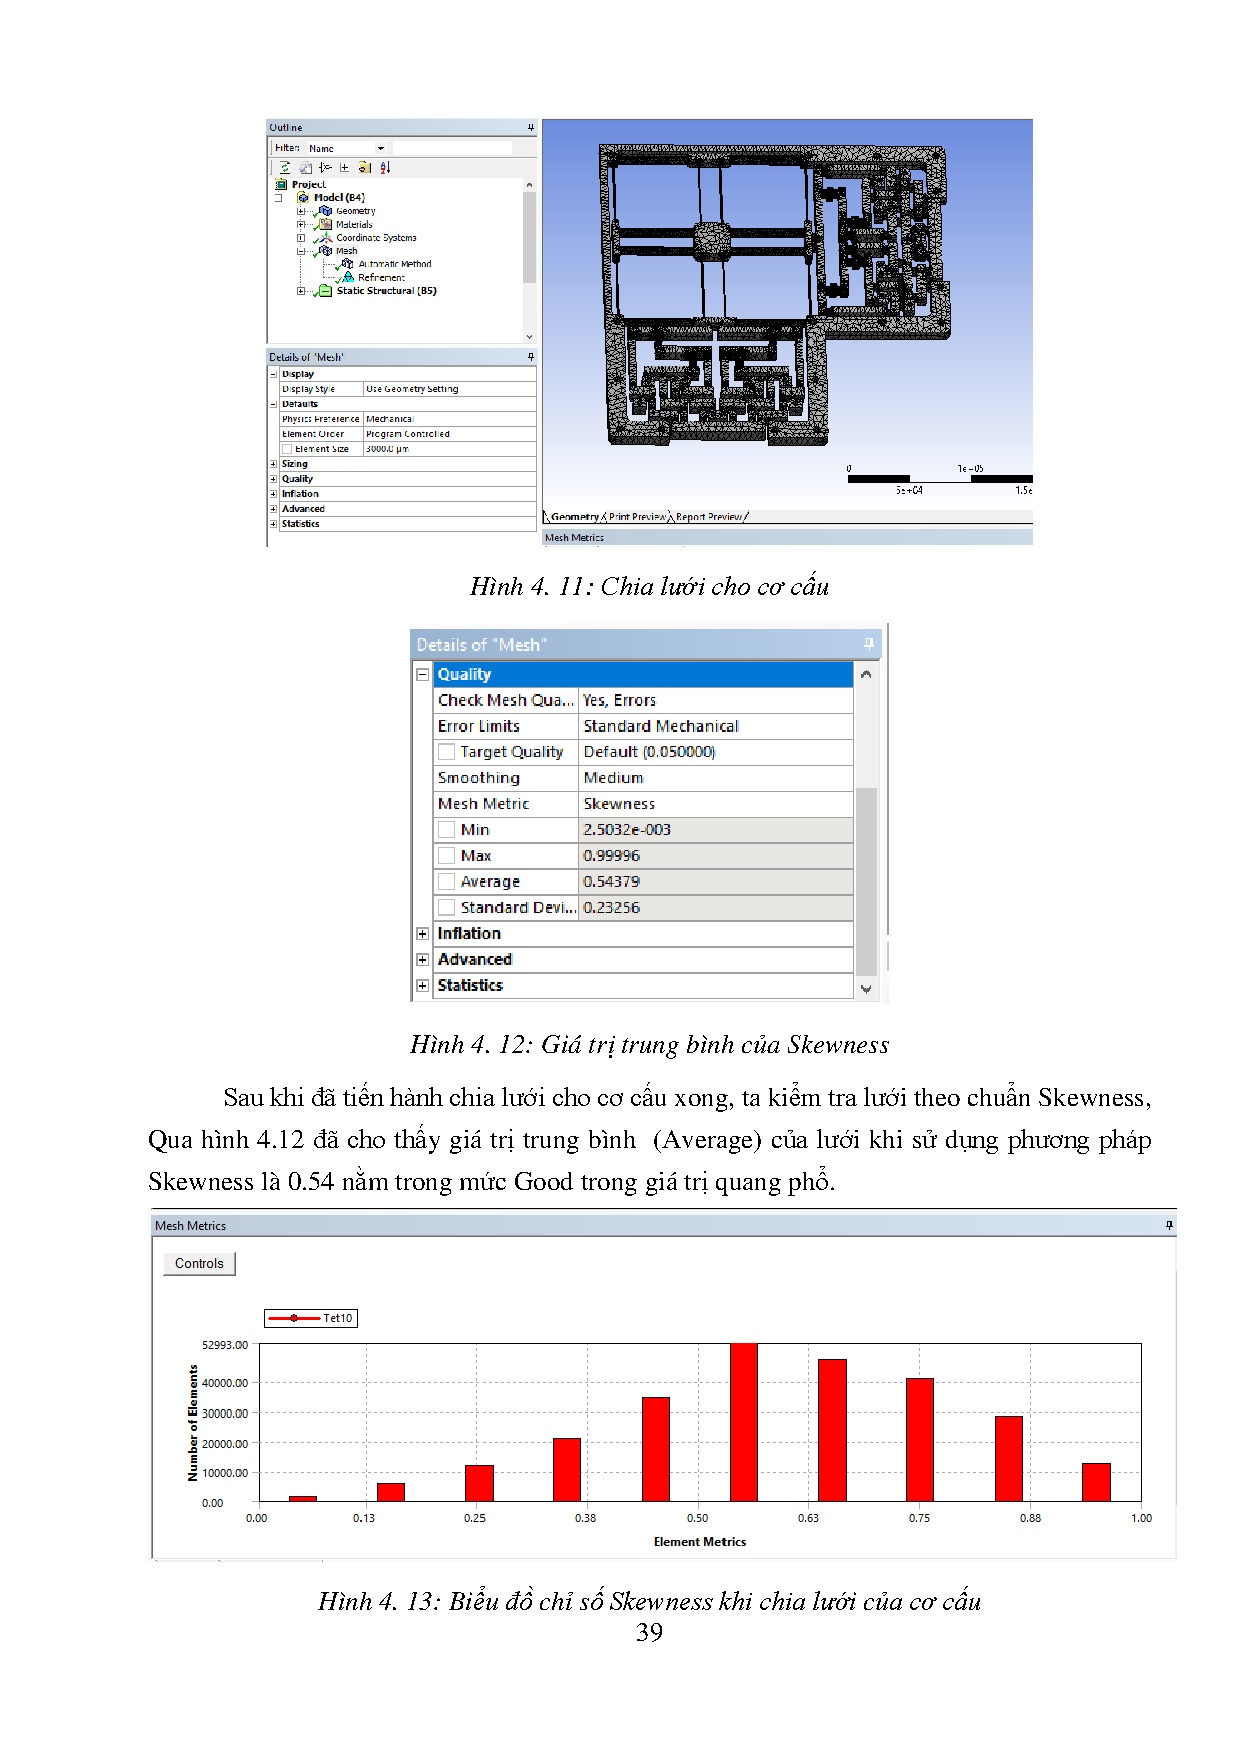Open the Filter Name dropdown
The height and width of the screenshot is (1754, 1240).
pyautogui.click(x=380, y=148)
